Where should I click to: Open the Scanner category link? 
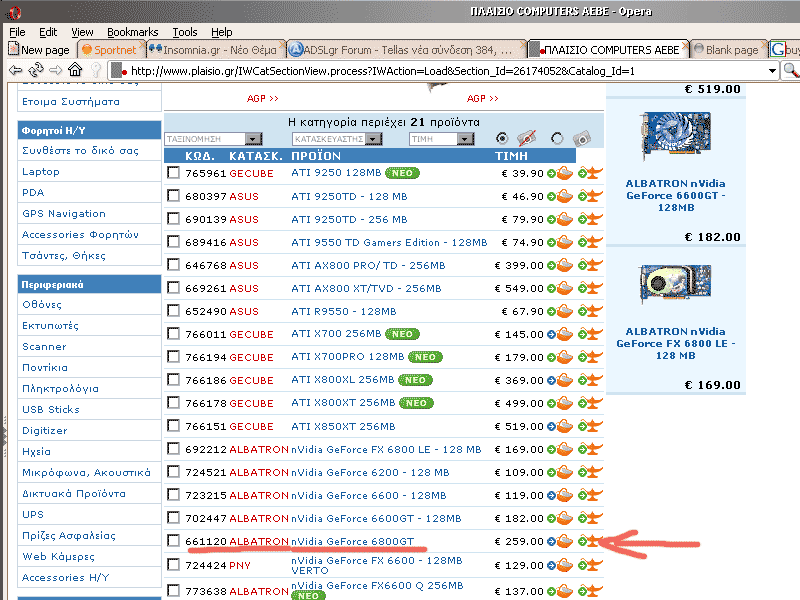pos(44,346)
